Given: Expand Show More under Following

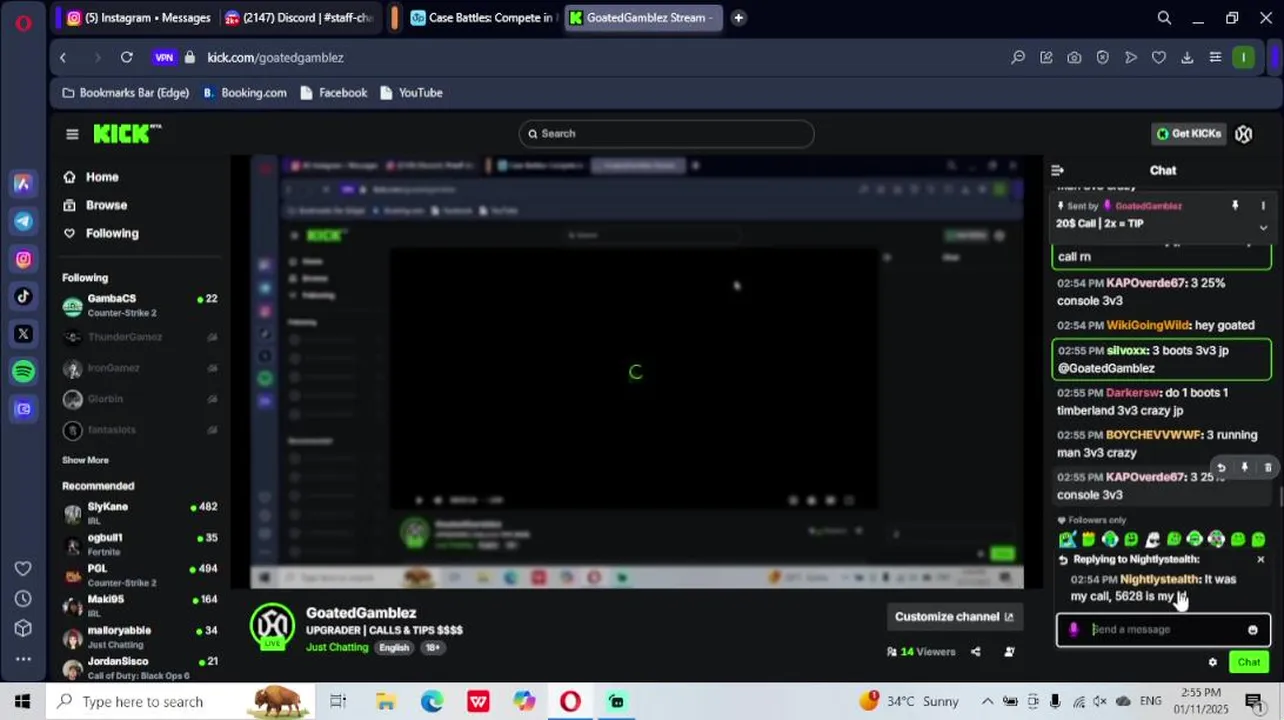Looking at the screenshot, I should click(85, 460).
